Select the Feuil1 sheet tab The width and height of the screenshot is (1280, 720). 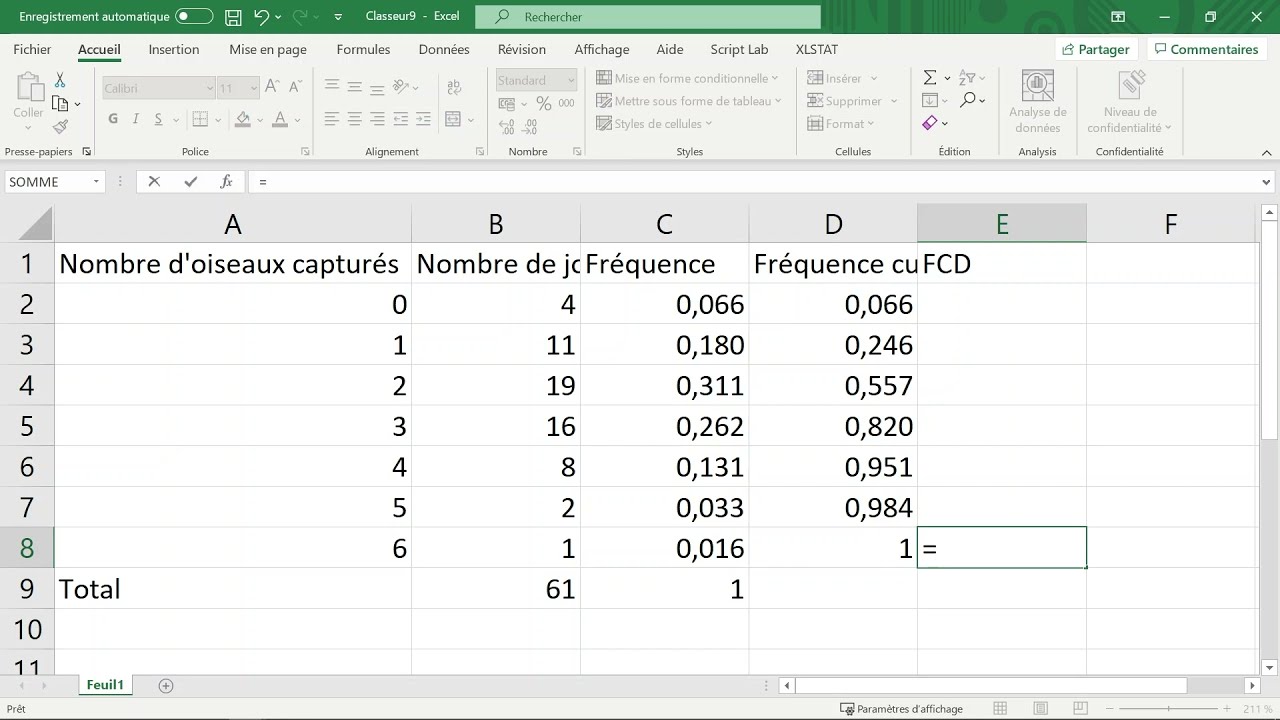coord(105,685)
